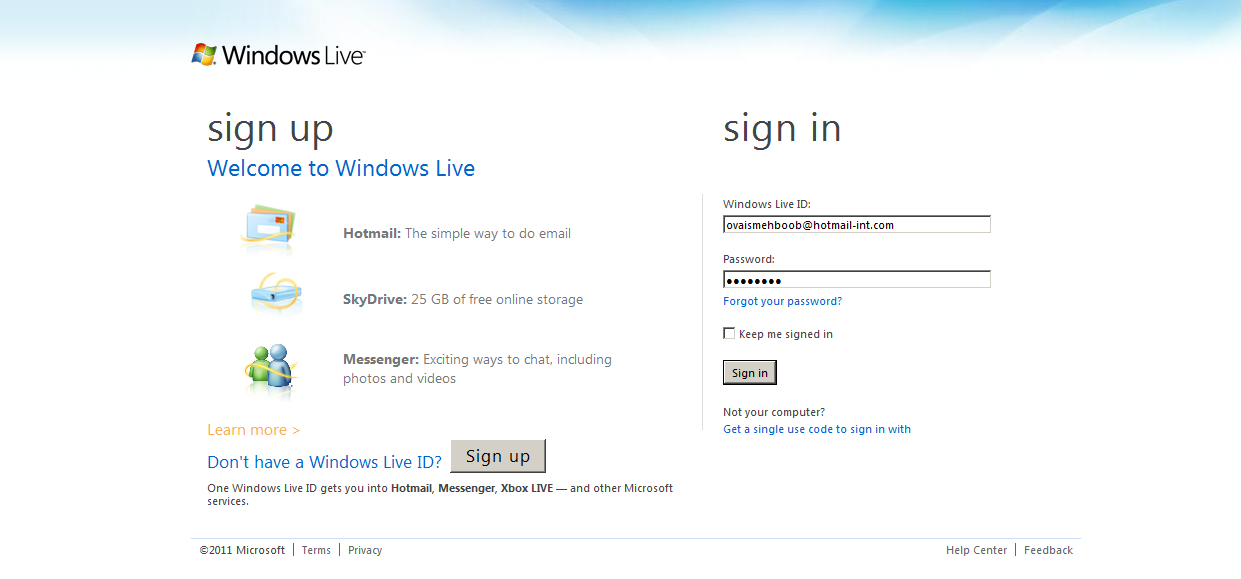Visit the Help Center link
This screenshot has height=579, width=1241.
pos(976,550)
